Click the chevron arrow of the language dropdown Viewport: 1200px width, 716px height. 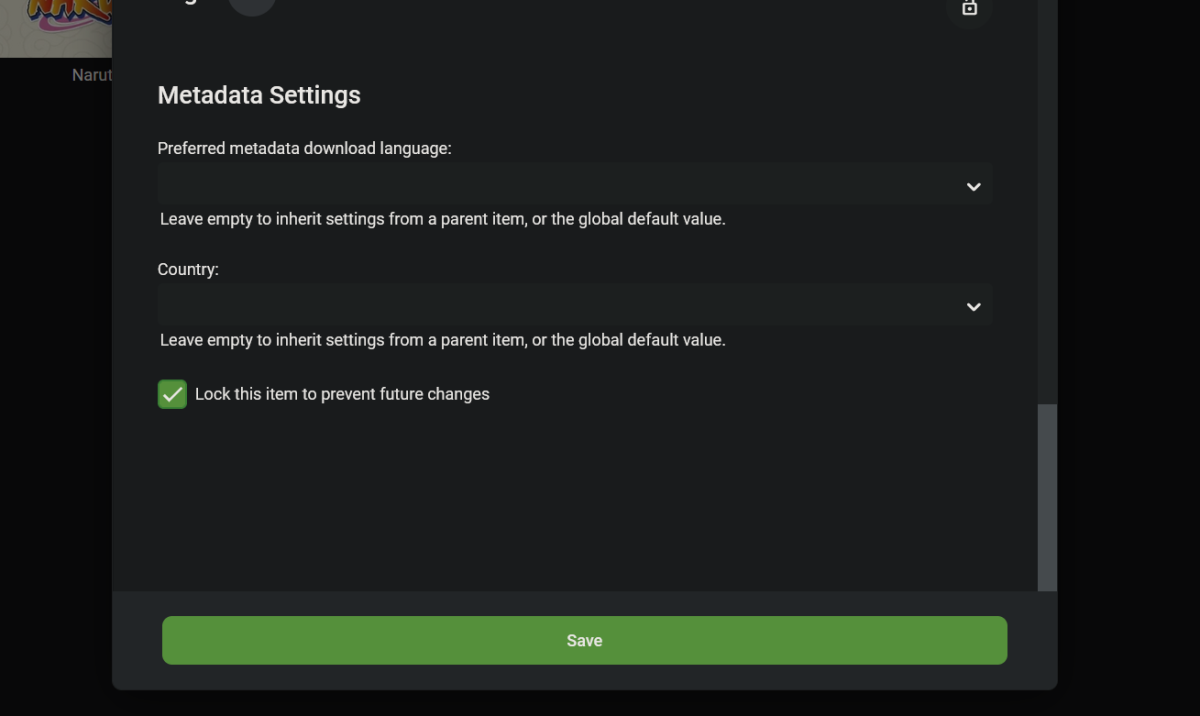pos(973,187)
